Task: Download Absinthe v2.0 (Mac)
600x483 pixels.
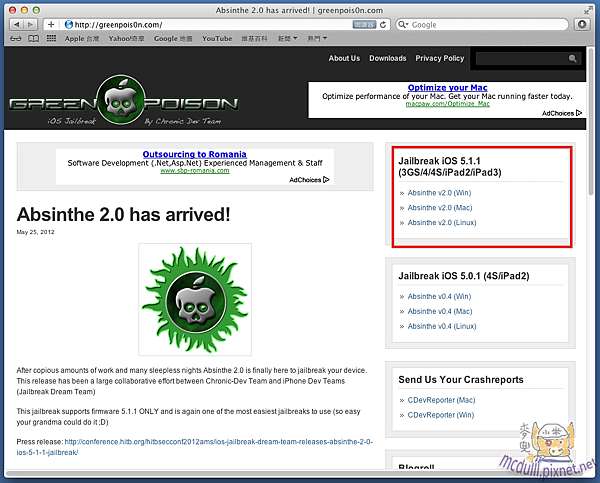Action: click(440, 208)
